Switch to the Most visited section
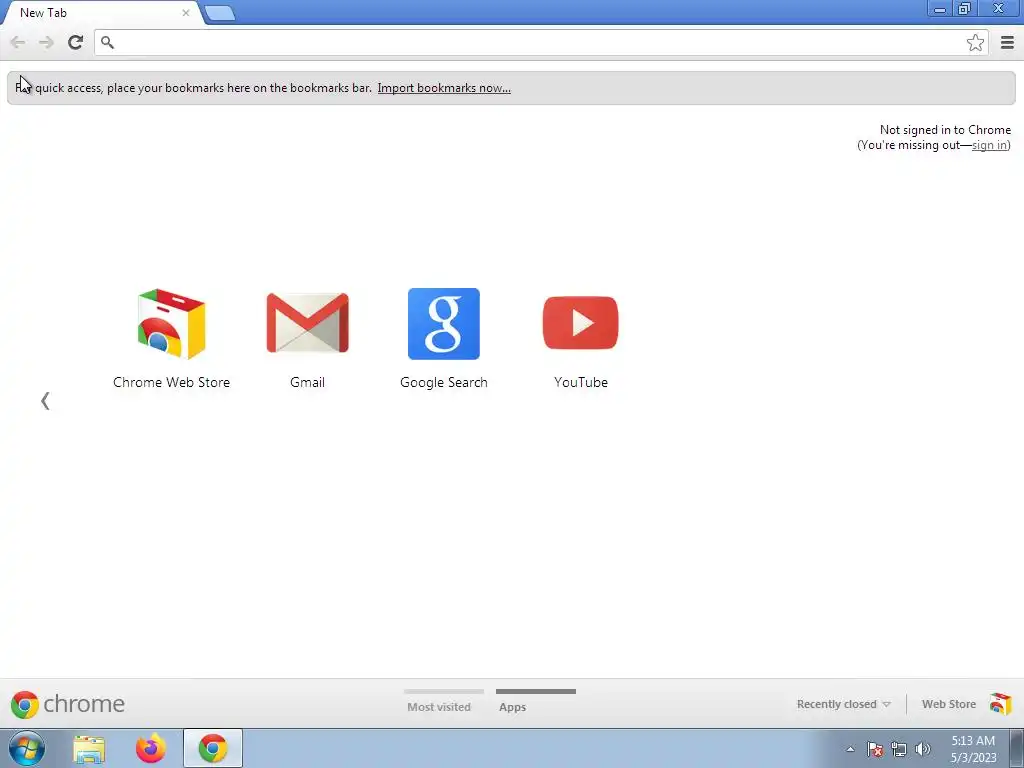The image size is (1024, 768). coord(439,707)
